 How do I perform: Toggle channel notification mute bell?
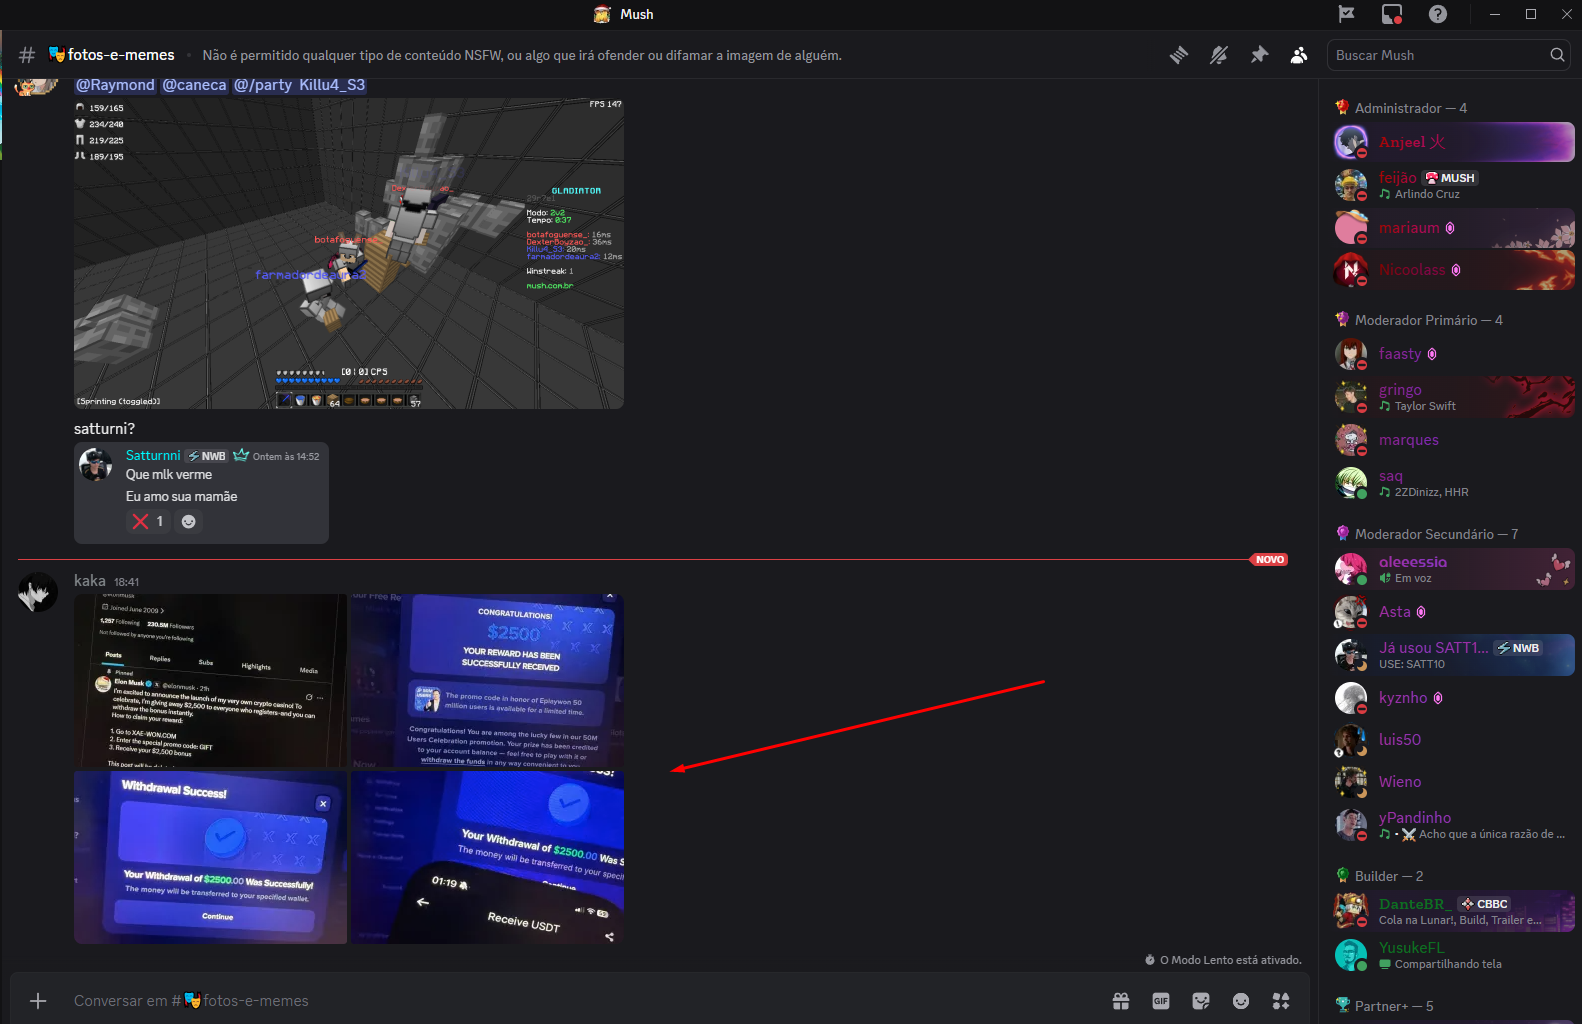pyautogui.click(x=1219, y=55)
